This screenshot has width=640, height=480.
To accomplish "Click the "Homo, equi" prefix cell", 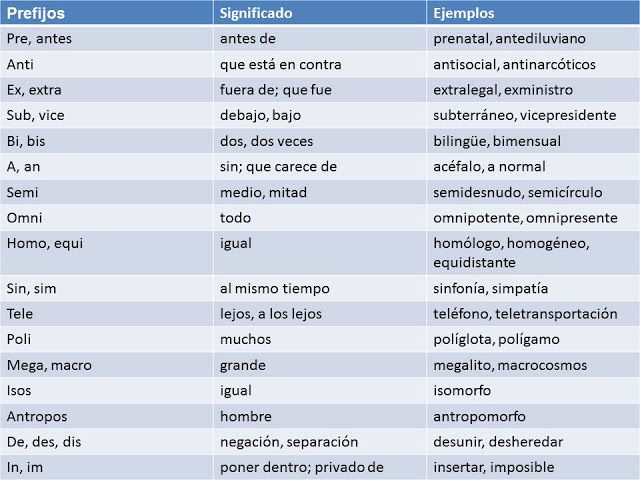I will point(39,243).
